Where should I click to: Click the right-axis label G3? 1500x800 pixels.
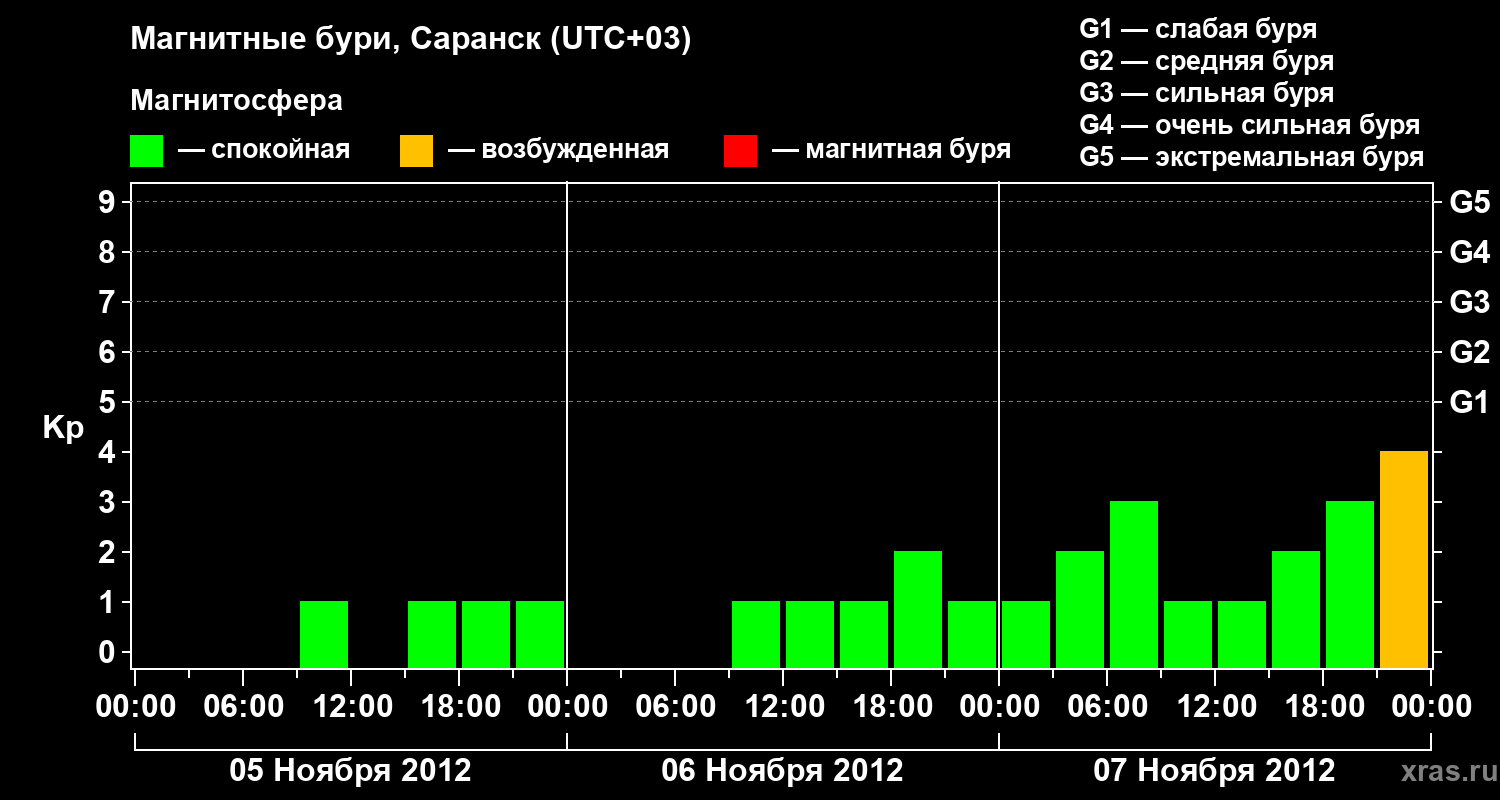pos(1469,302)
